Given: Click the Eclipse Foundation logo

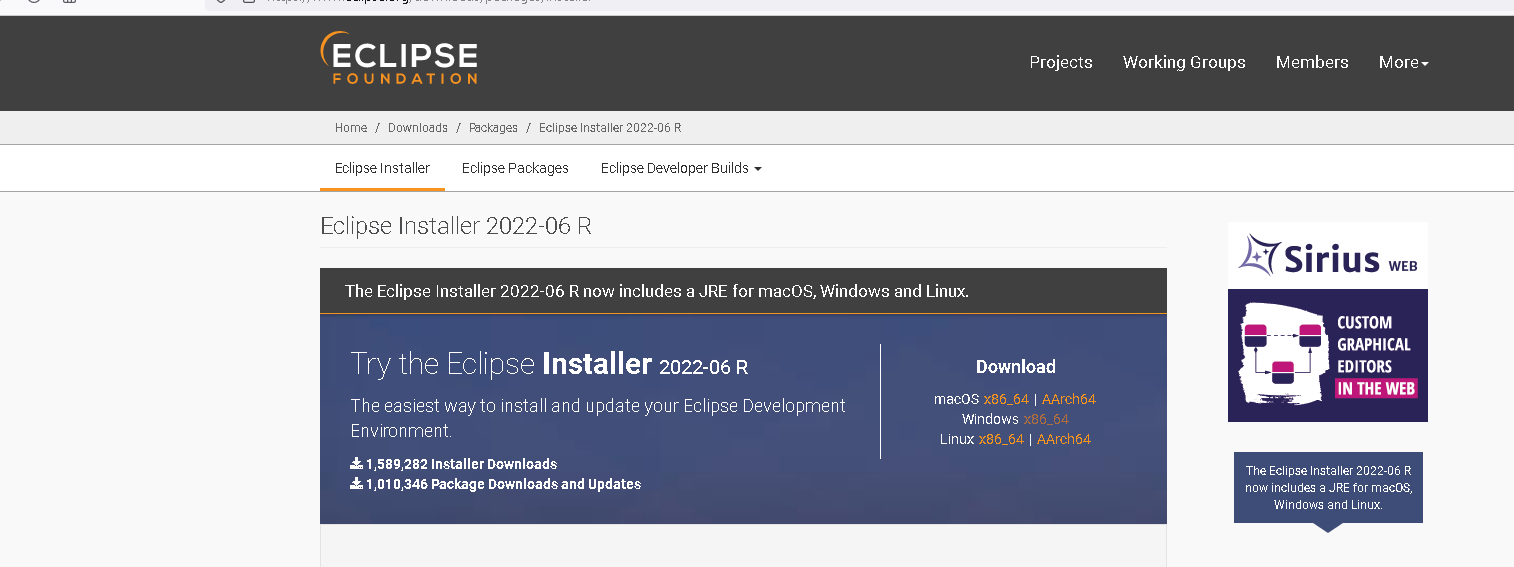Looking at the screenshot, I should [398, 58].
